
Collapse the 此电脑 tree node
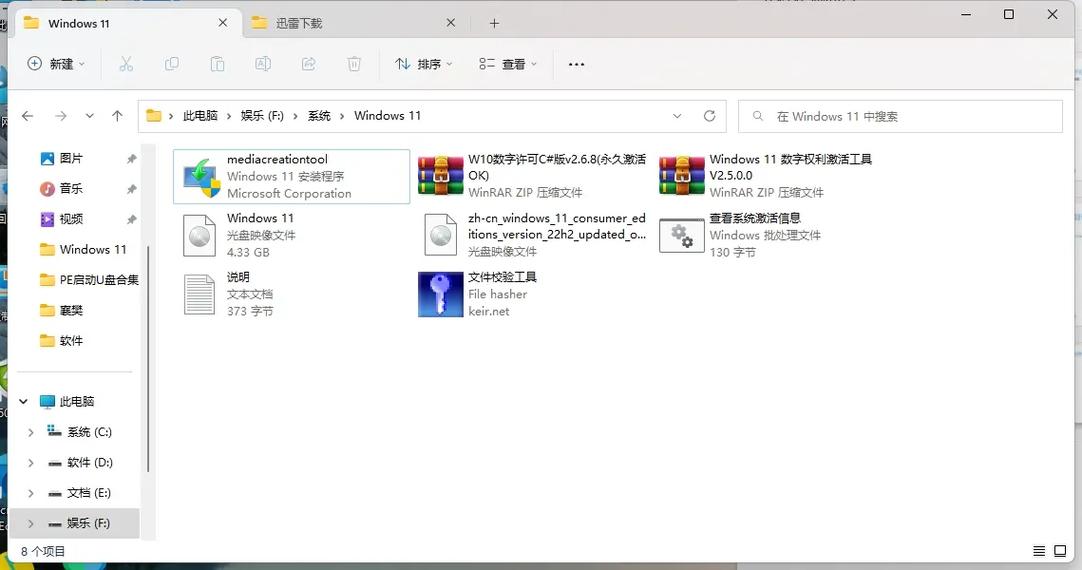(x=23, y=401)
